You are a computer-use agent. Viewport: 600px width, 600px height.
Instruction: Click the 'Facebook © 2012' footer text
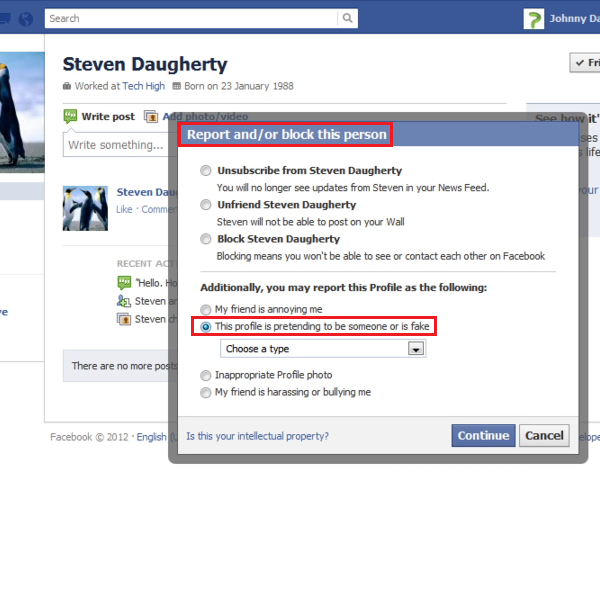89,437
